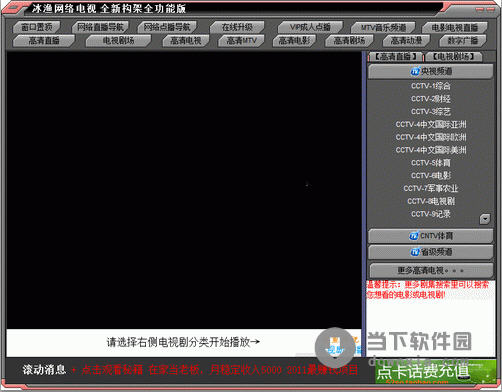This screenshot has width=502, height=392.
Task: Select the 数字广播 digital radio button
Action: (x=462, y=41)
